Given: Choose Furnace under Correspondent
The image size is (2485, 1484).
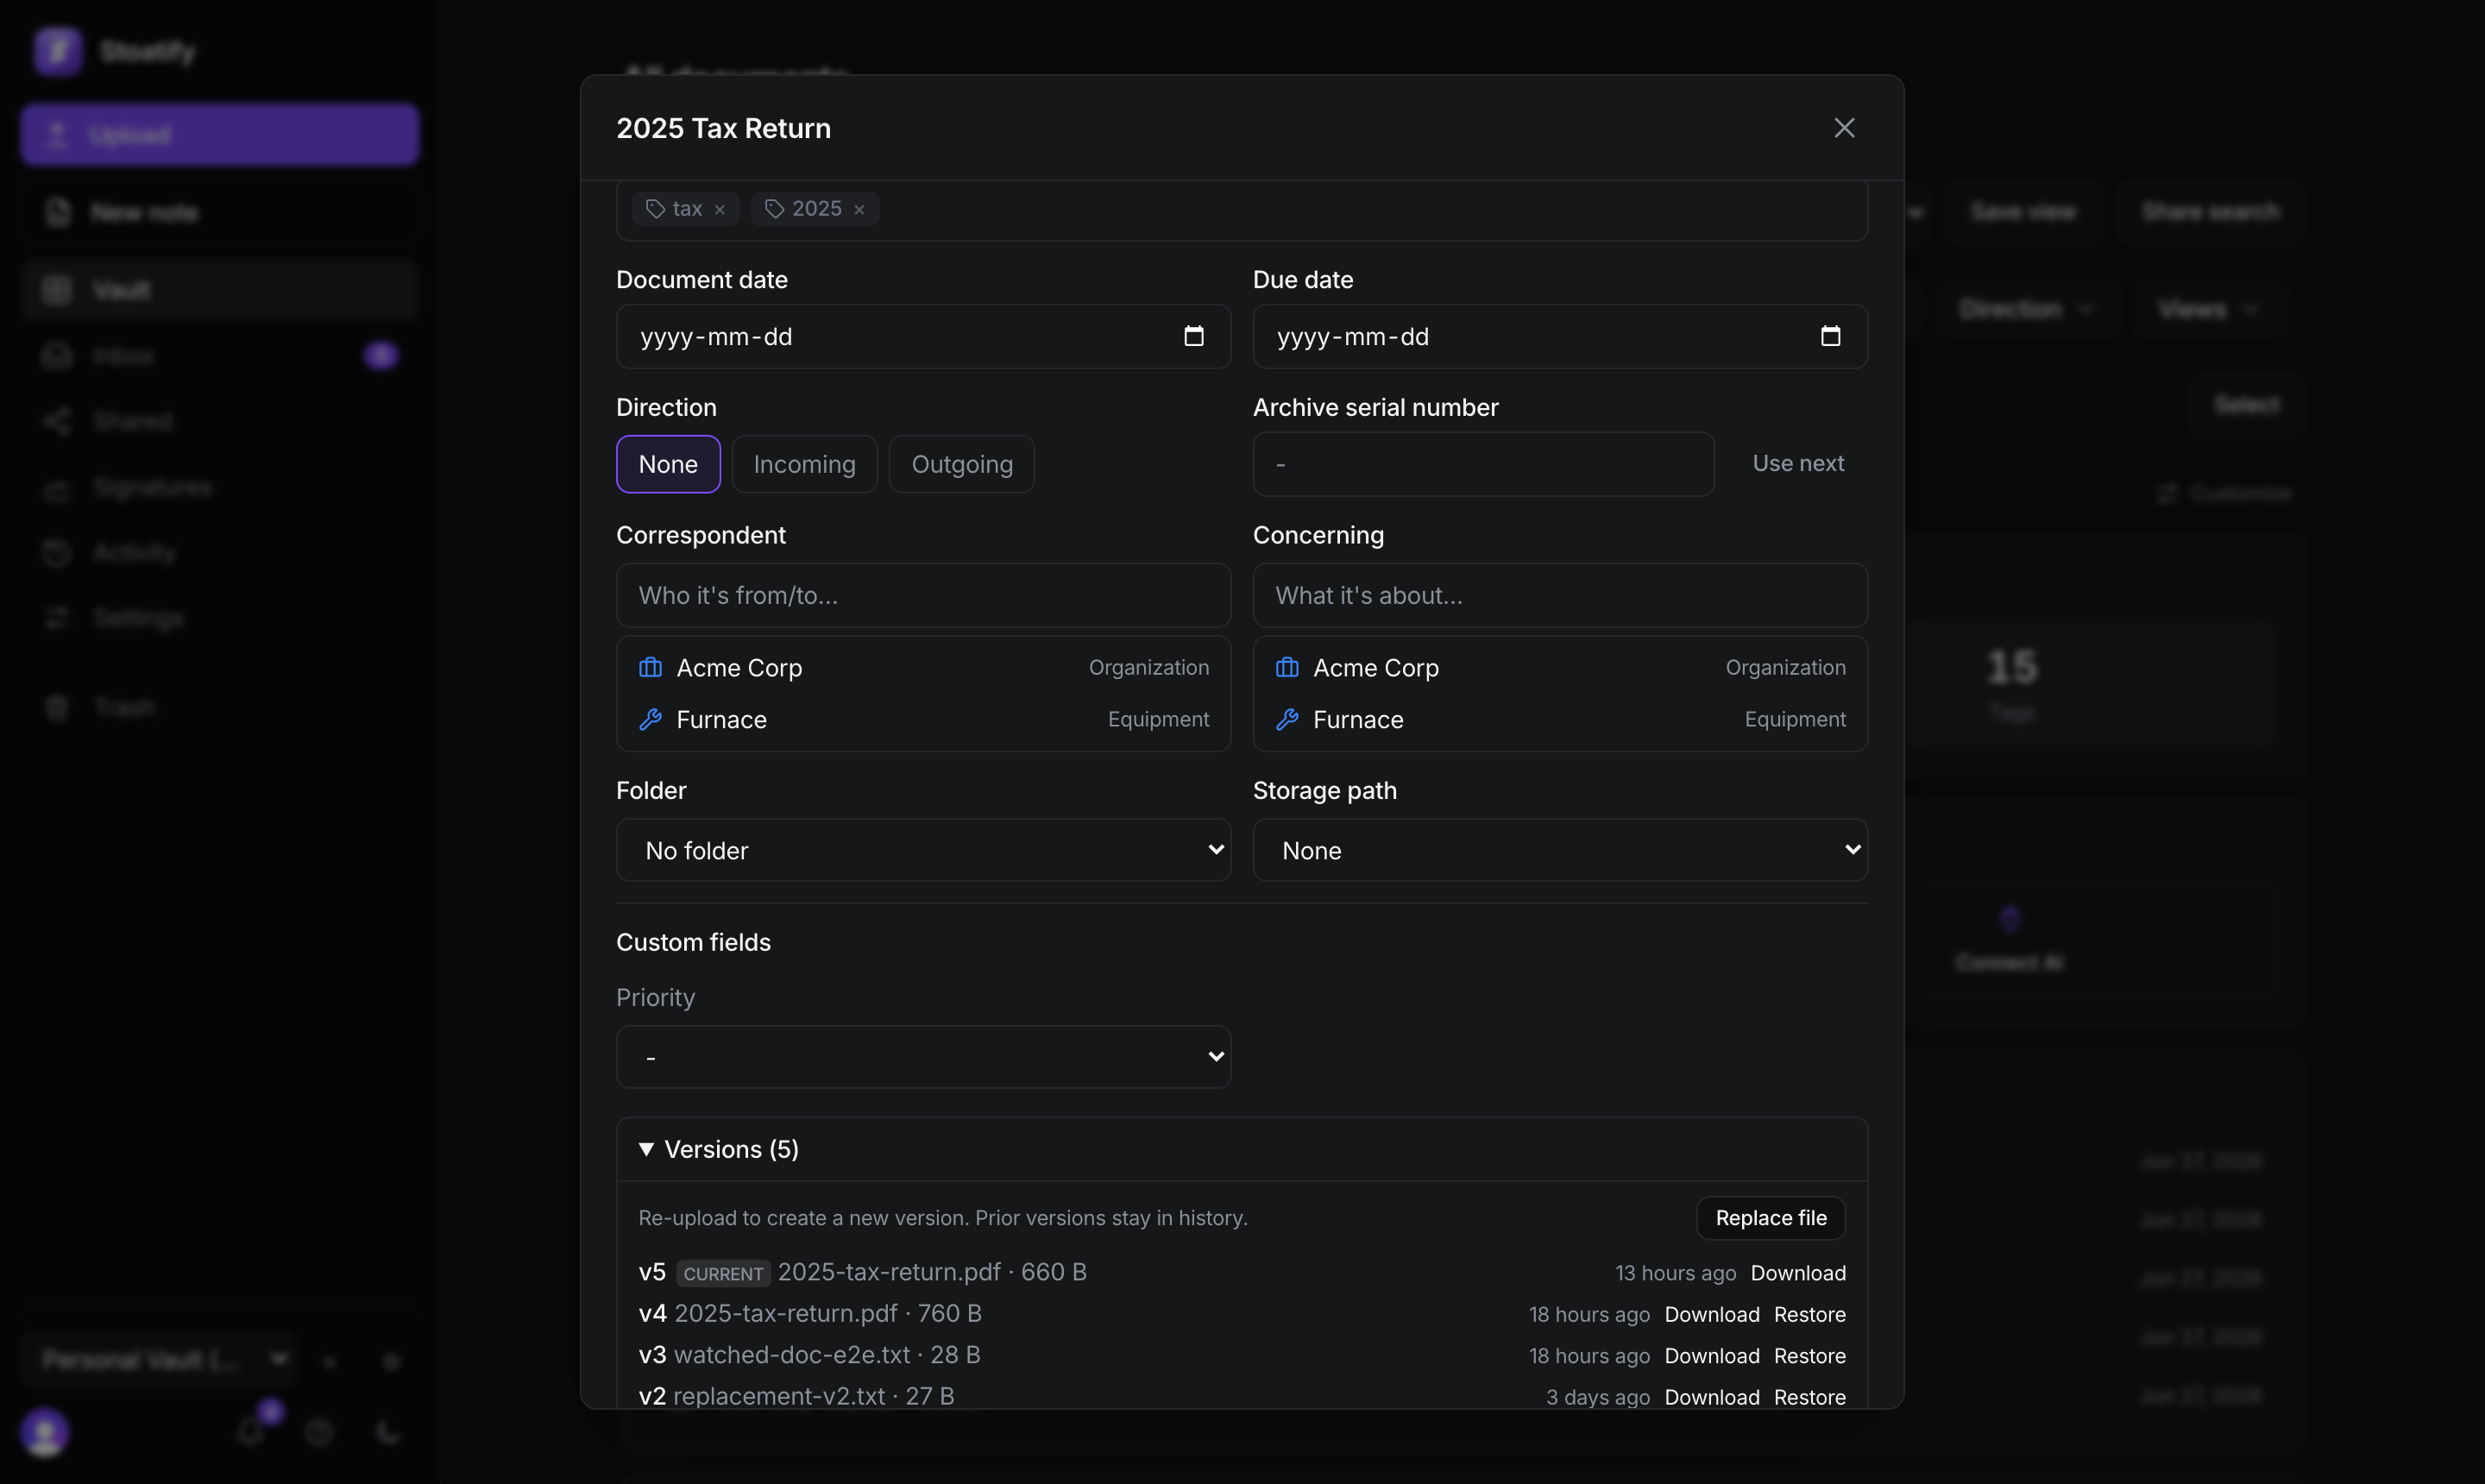Looking at the screenshot, I should point(923,719).
